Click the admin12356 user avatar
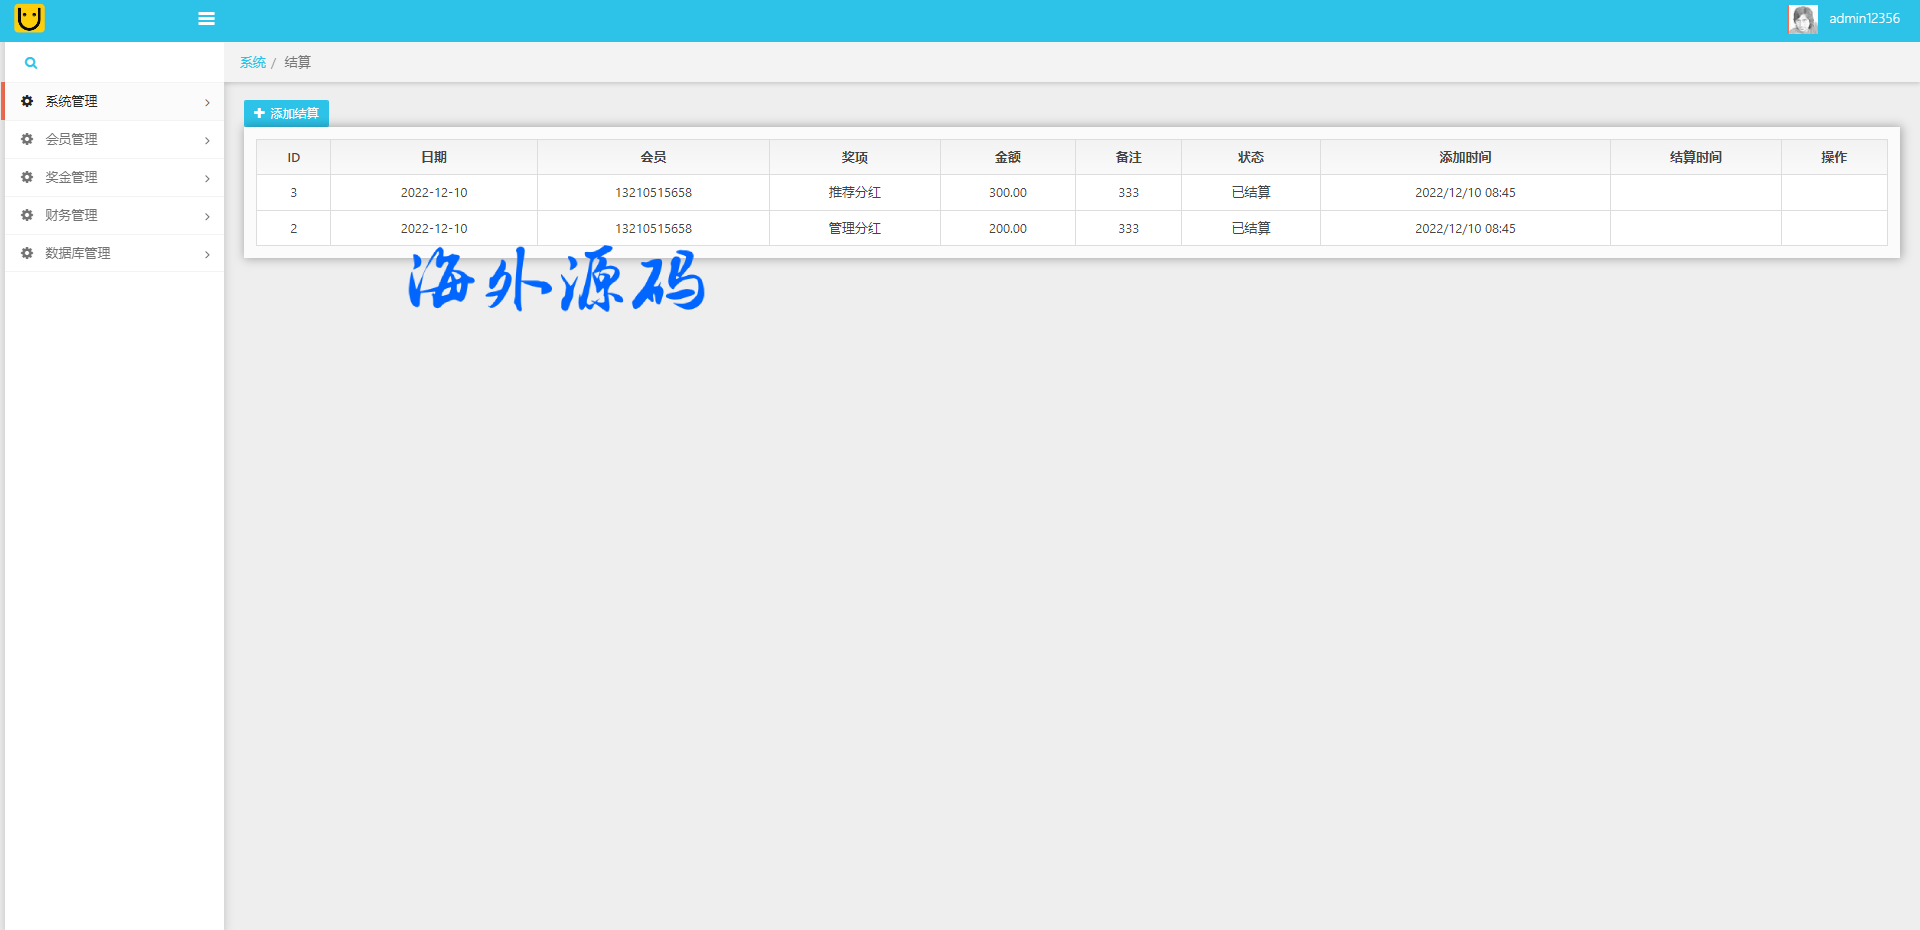The width and height of the screenshot is (1920, 930). pos(1802,19)
